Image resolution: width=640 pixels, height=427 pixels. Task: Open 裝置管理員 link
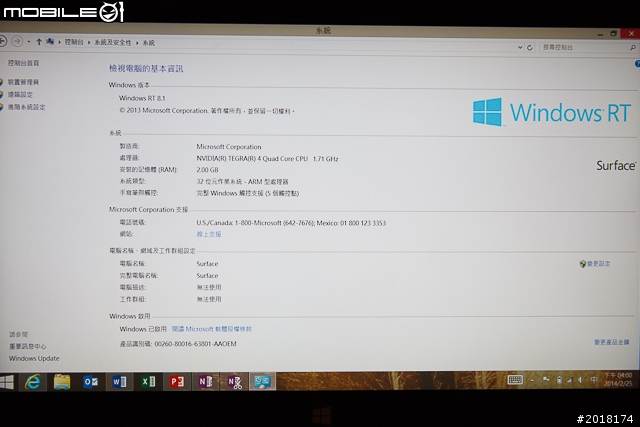coord(23,82)
